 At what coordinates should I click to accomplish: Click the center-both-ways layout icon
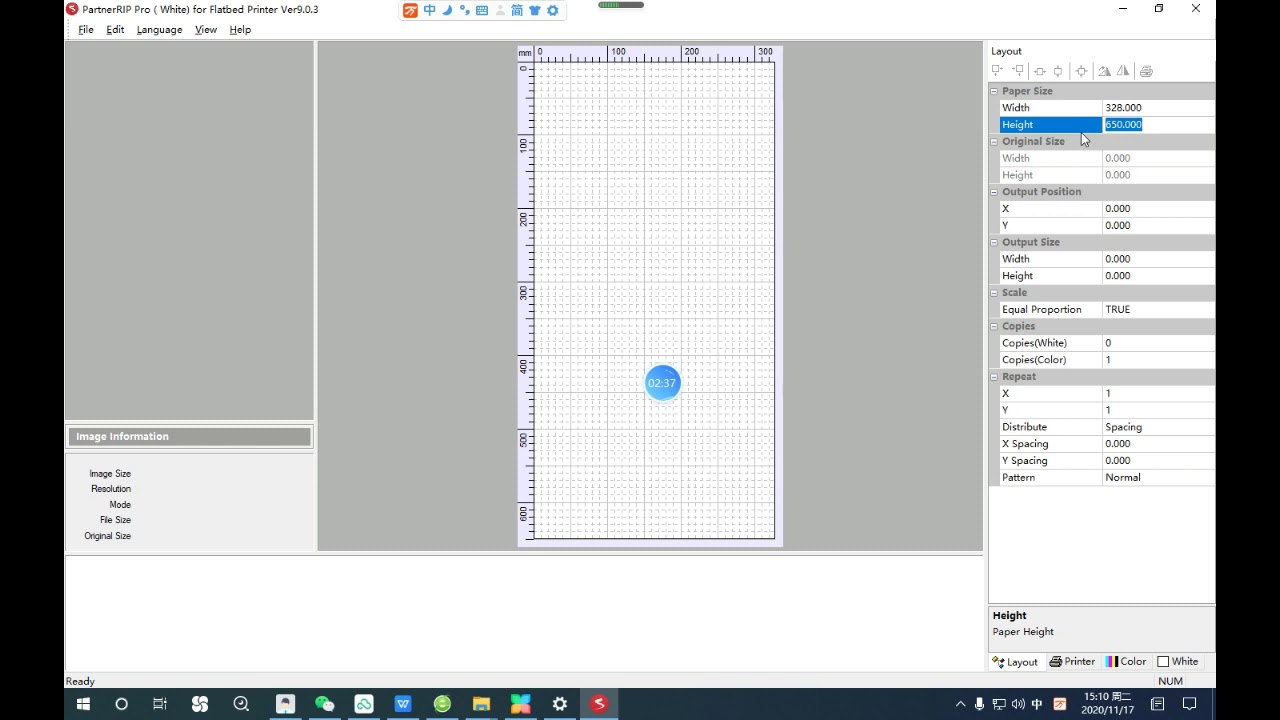(x=1081, y=71)
